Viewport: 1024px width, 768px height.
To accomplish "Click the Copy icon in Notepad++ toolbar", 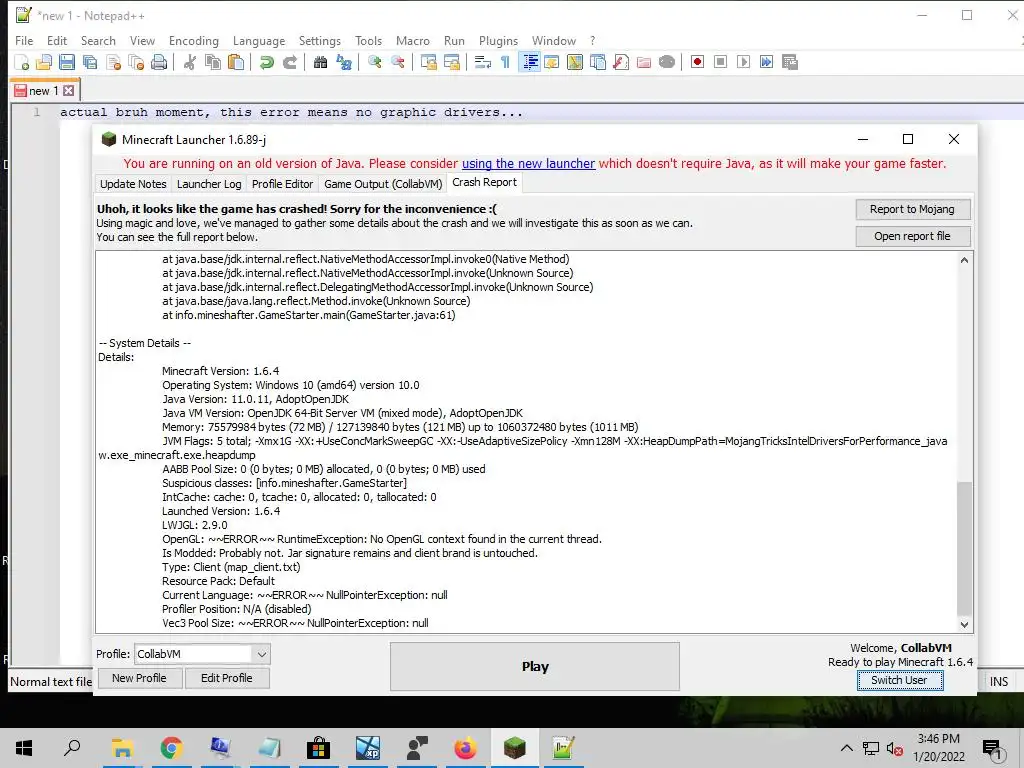I will tap(213, 62).
